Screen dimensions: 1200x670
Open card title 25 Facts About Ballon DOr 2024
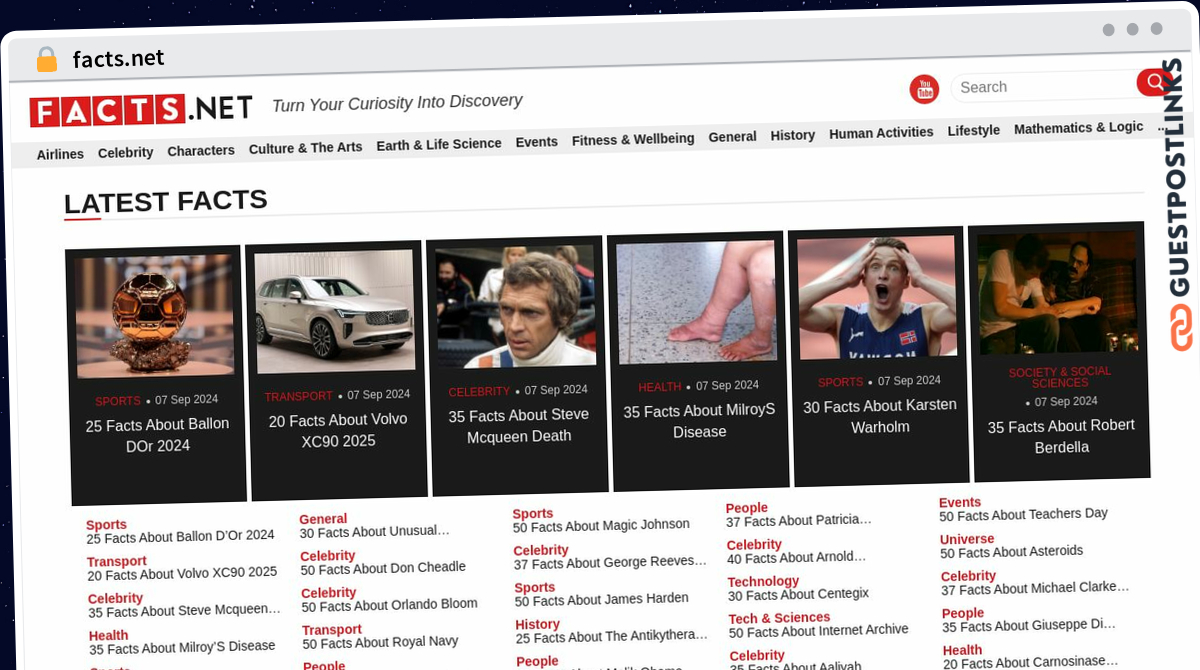(157, 435)
